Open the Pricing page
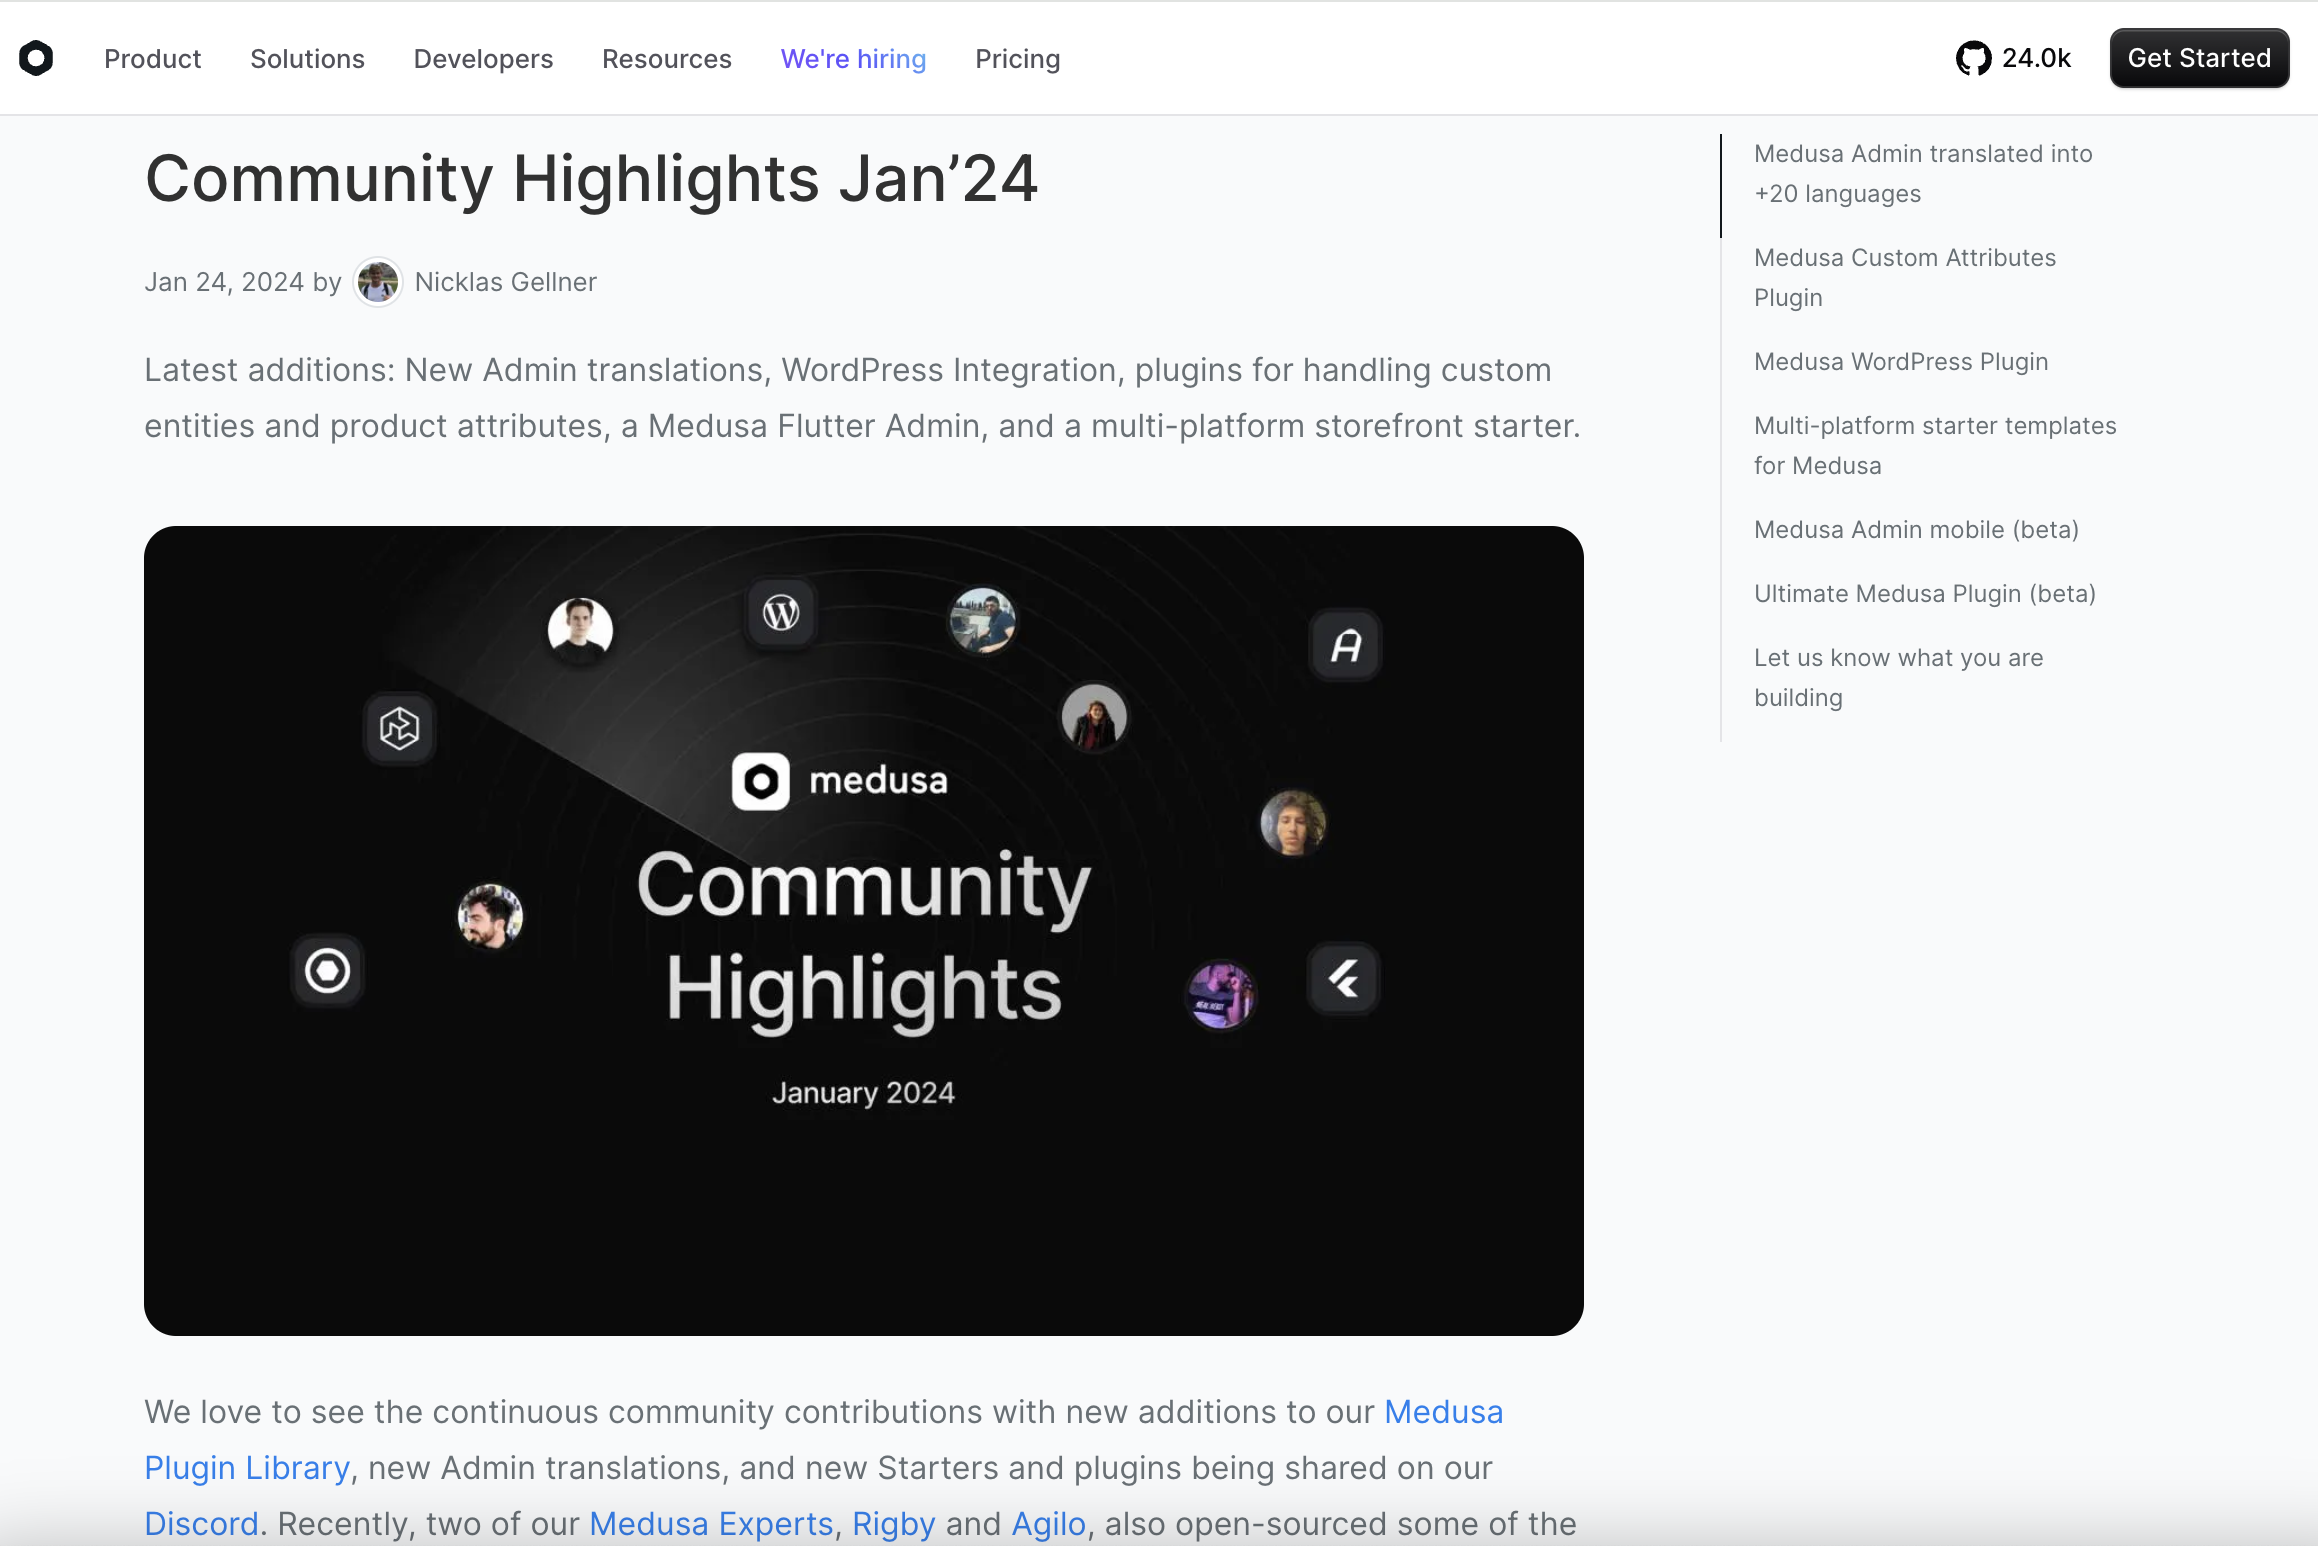 tap(1018, 58)
